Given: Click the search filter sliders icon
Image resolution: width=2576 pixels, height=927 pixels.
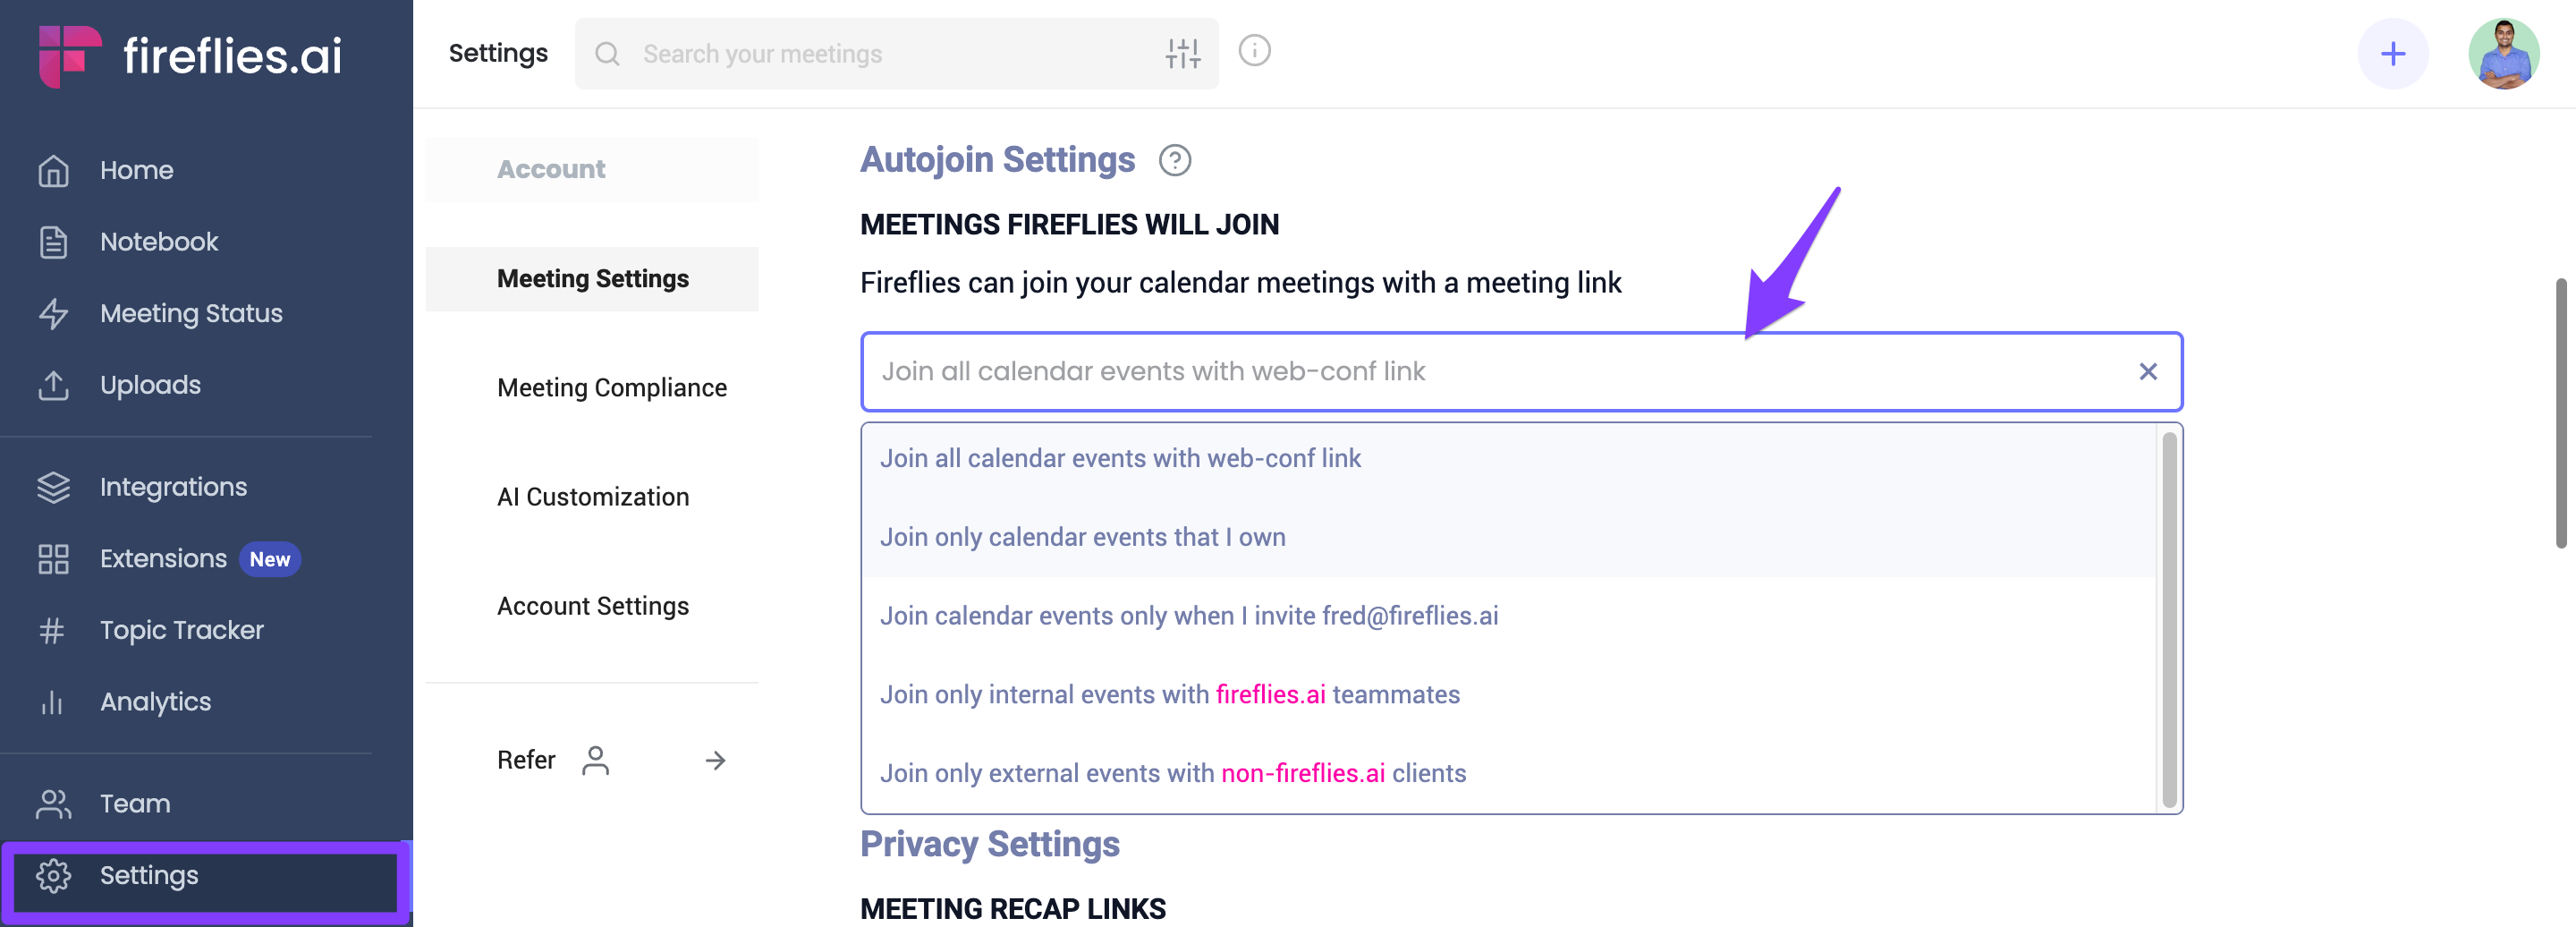Looking at the screenshot, I should click(1182, 53).
